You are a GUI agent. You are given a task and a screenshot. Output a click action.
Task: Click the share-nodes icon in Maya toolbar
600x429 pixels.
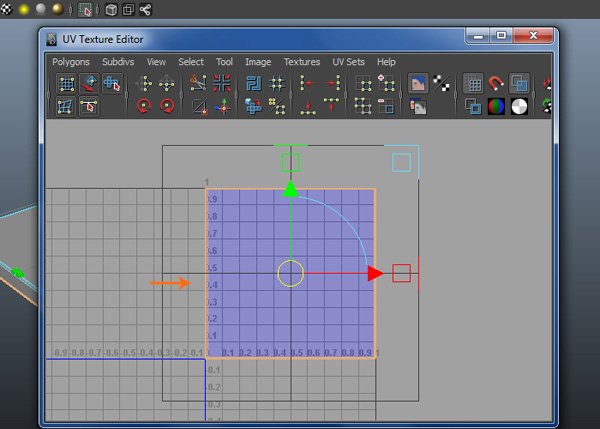(x=145, y=10)
